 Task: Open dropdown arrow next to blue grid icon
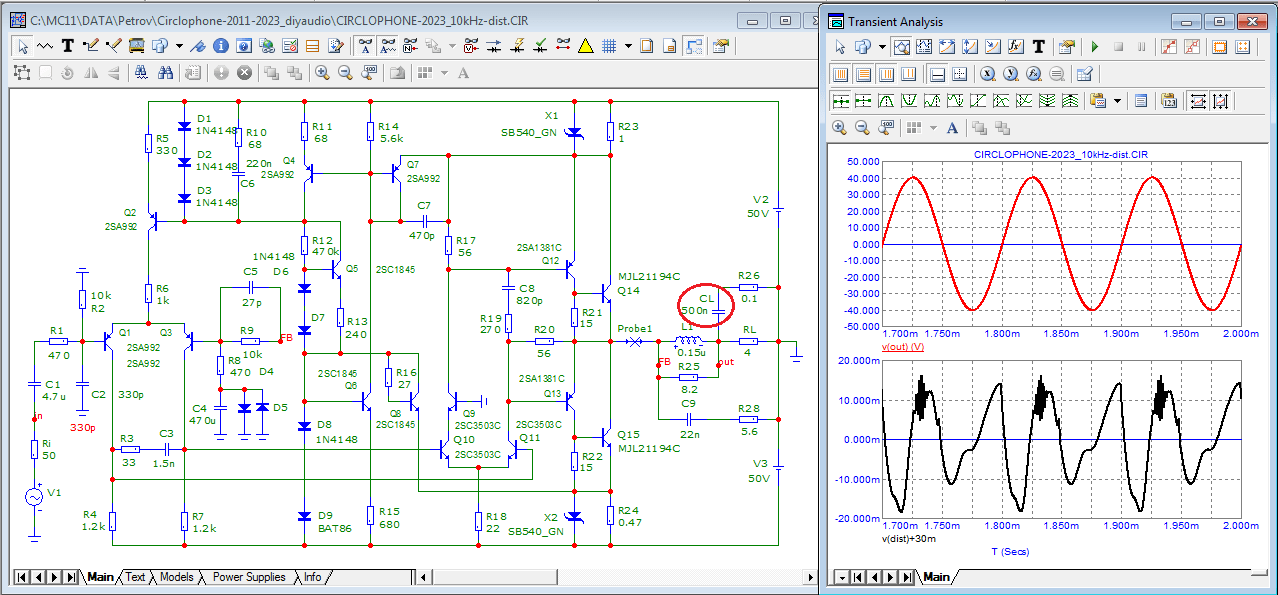coord(628,46)
